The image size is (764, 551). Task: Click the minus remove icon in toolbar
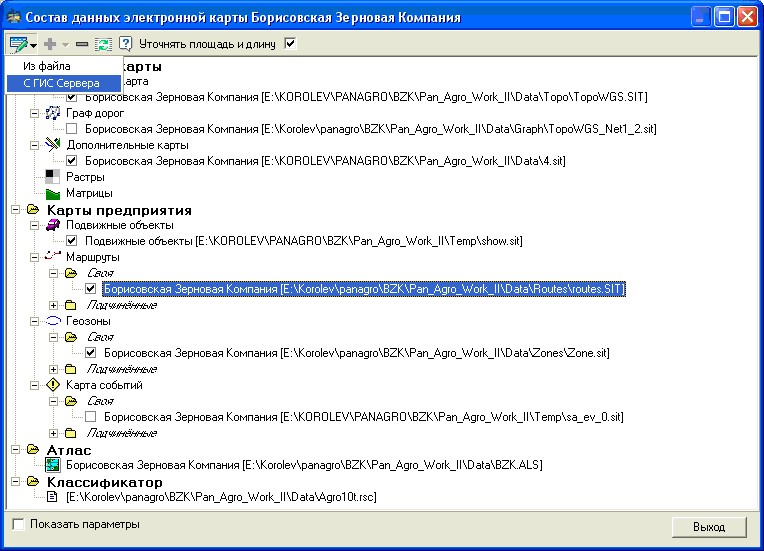point(81,44)
